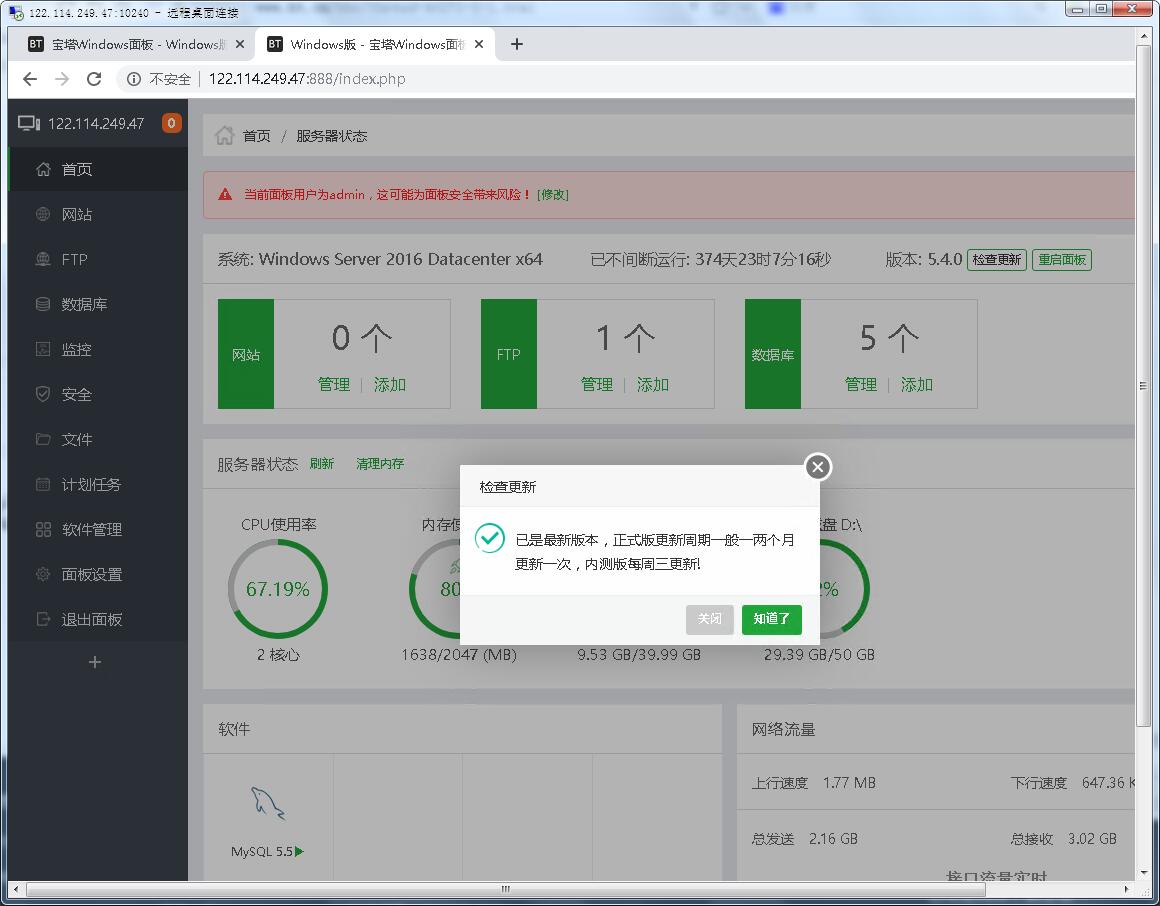Click the monitoring icon beside 监控

[x=43, y=349]
